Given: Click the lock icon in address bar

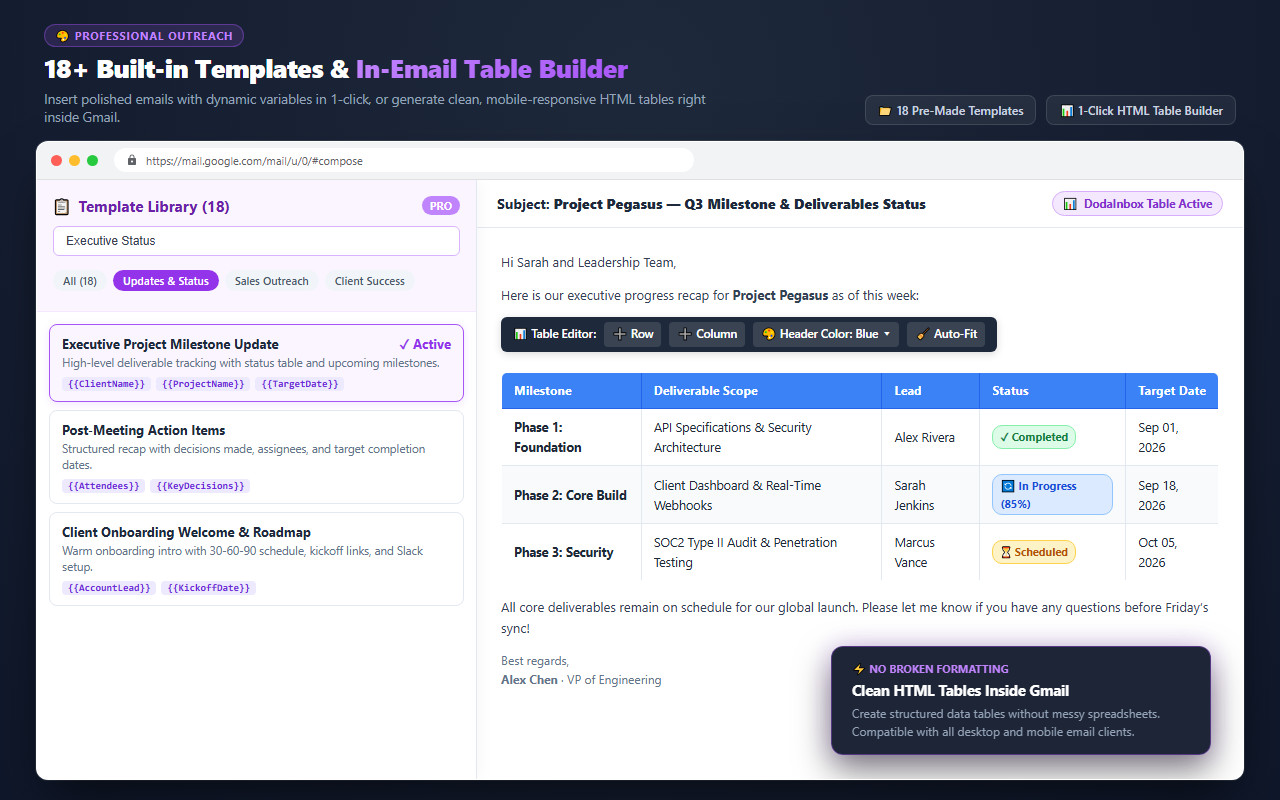Looking at the screenshot, I should (131, 161).
